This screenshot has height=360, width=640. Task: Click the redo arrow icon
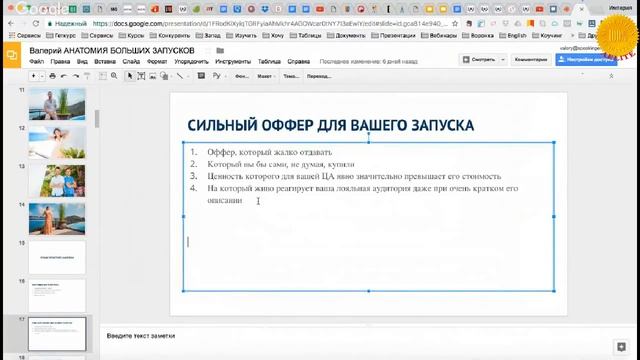coord(76,76)
